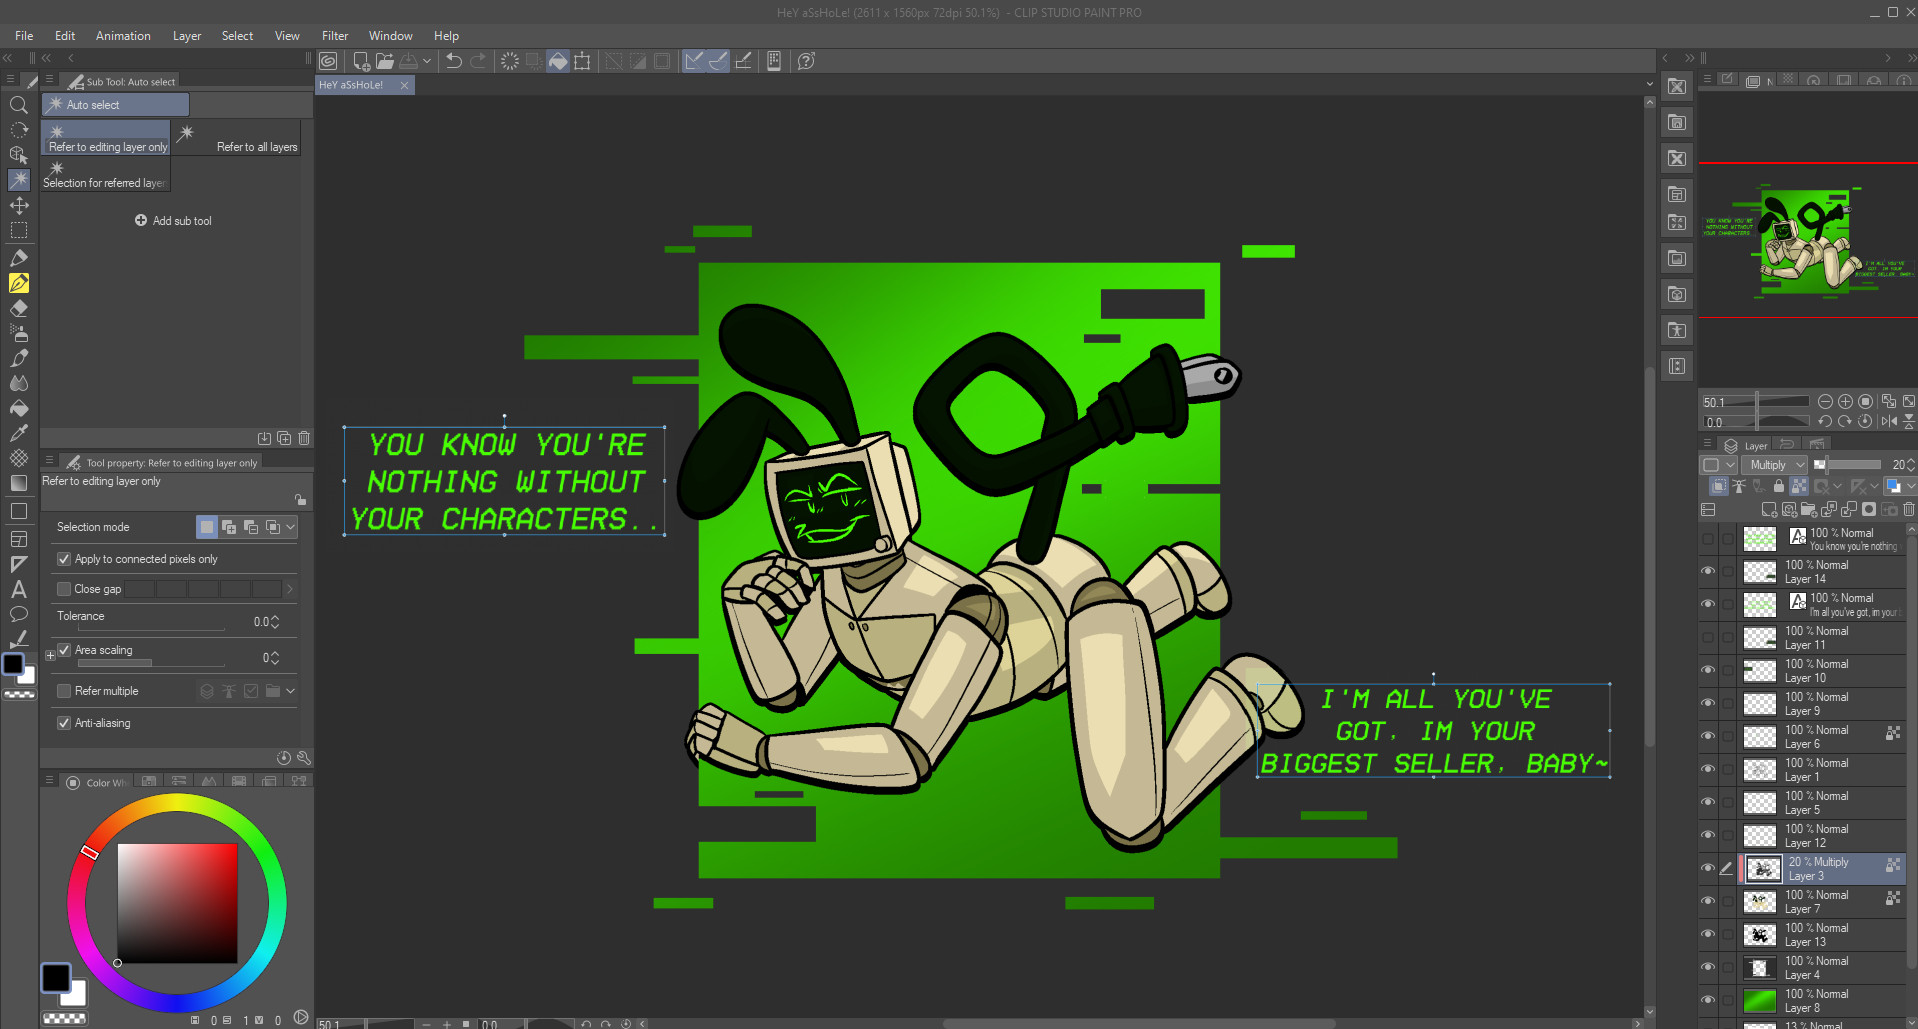Select the Rotate view tool
Image resolution: width=1918 pixels, height=1029 pixels.
point(18,130)
